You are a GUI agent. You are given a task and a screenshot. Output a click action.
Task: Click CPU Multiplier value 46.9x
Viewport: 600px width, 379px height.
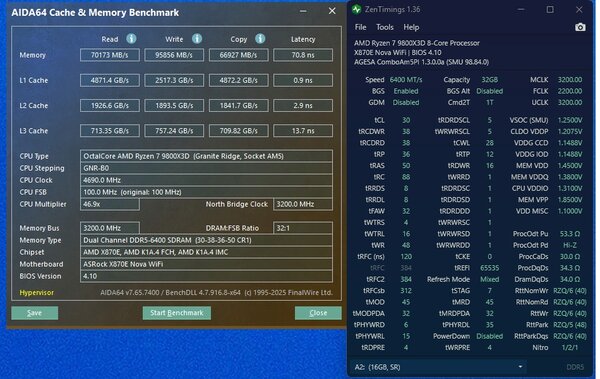[110, 204]
